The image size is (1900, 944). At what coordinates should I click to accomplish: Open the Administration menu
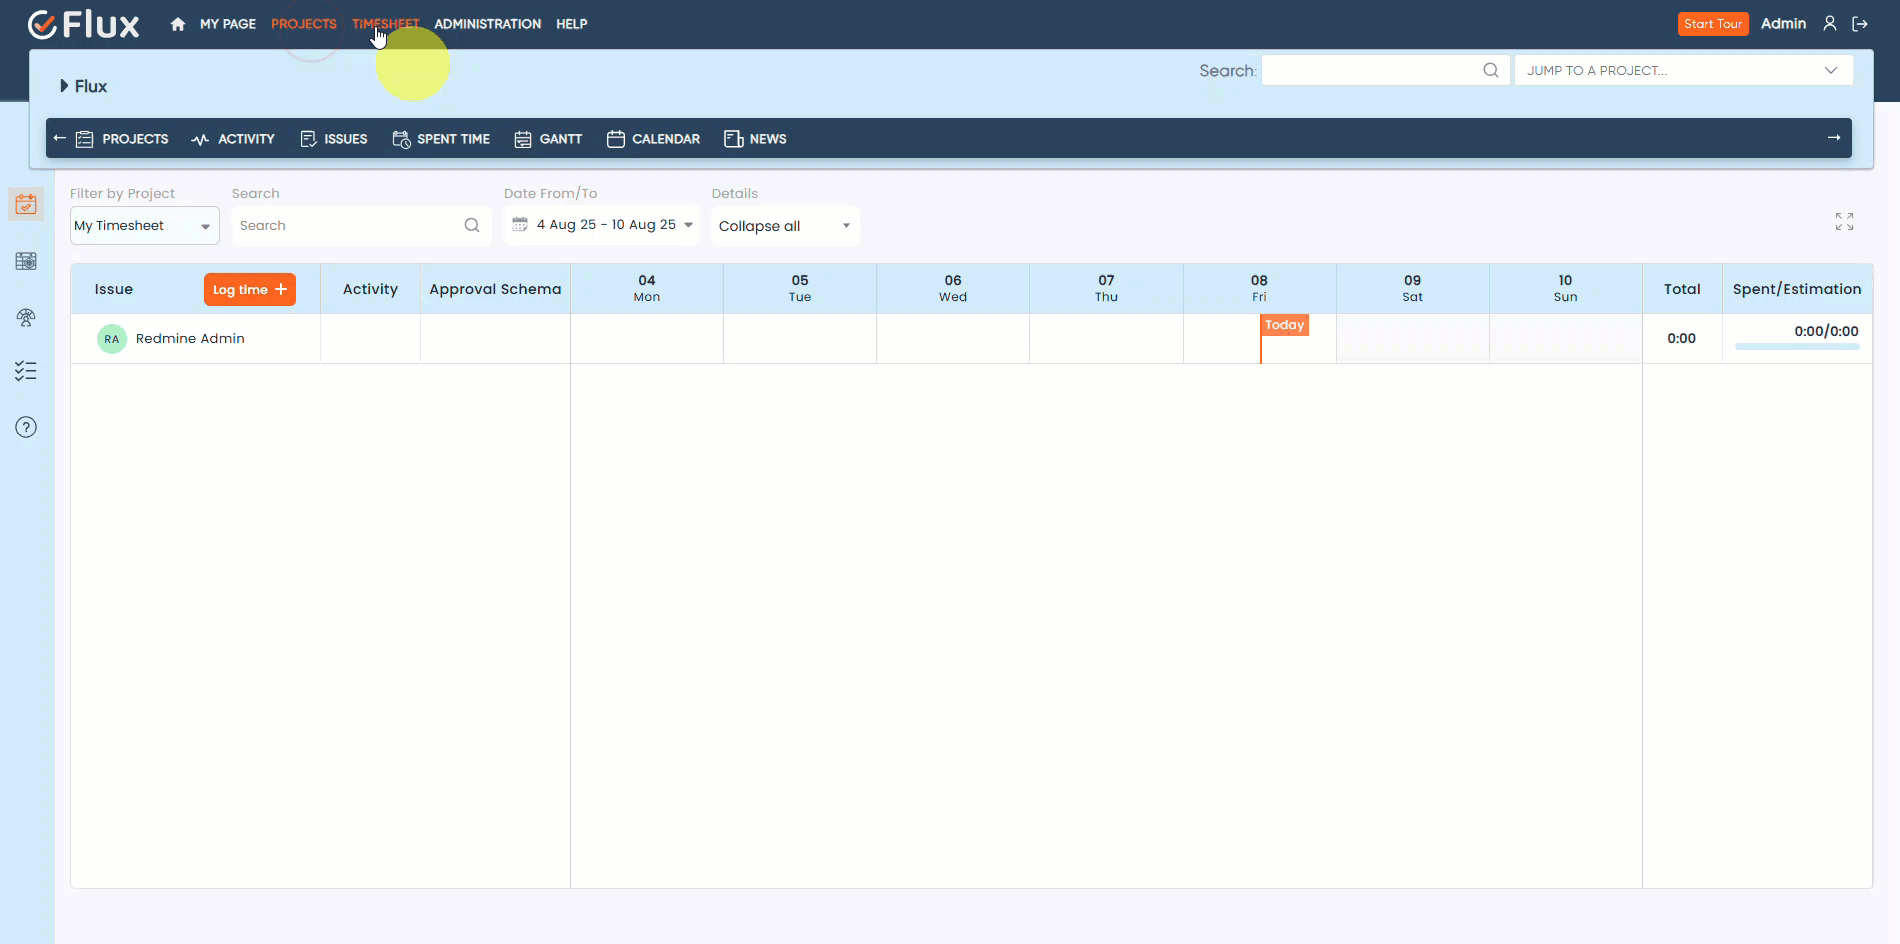(x=487, y=24)
